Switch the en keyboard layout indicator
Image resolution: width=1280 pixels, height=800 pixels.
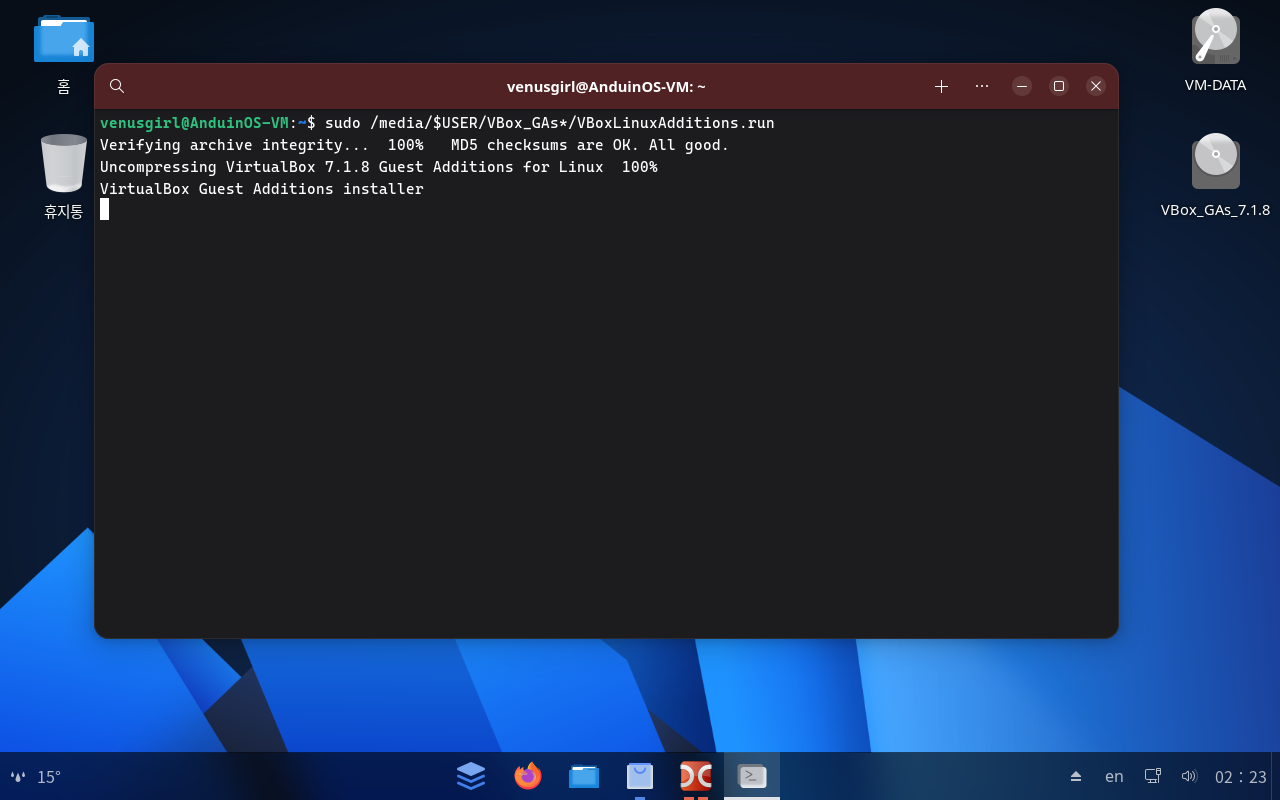(x=1114, y=776)
